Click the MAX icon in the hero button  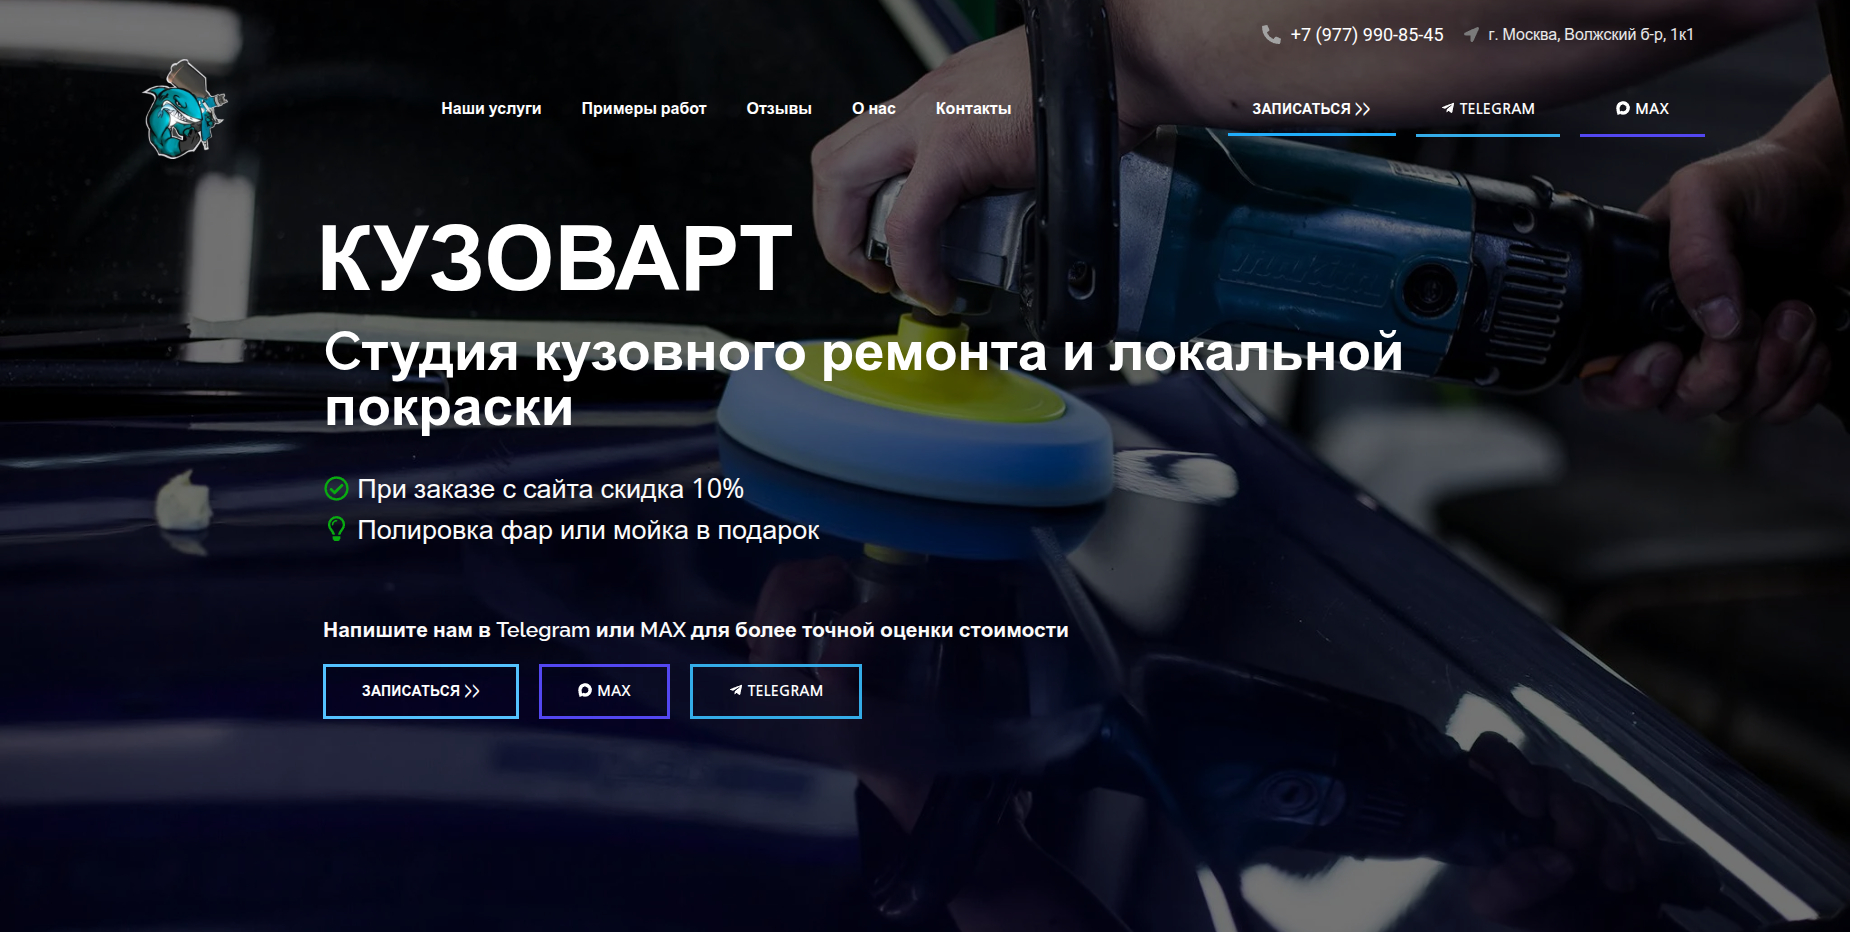(585, 691)
